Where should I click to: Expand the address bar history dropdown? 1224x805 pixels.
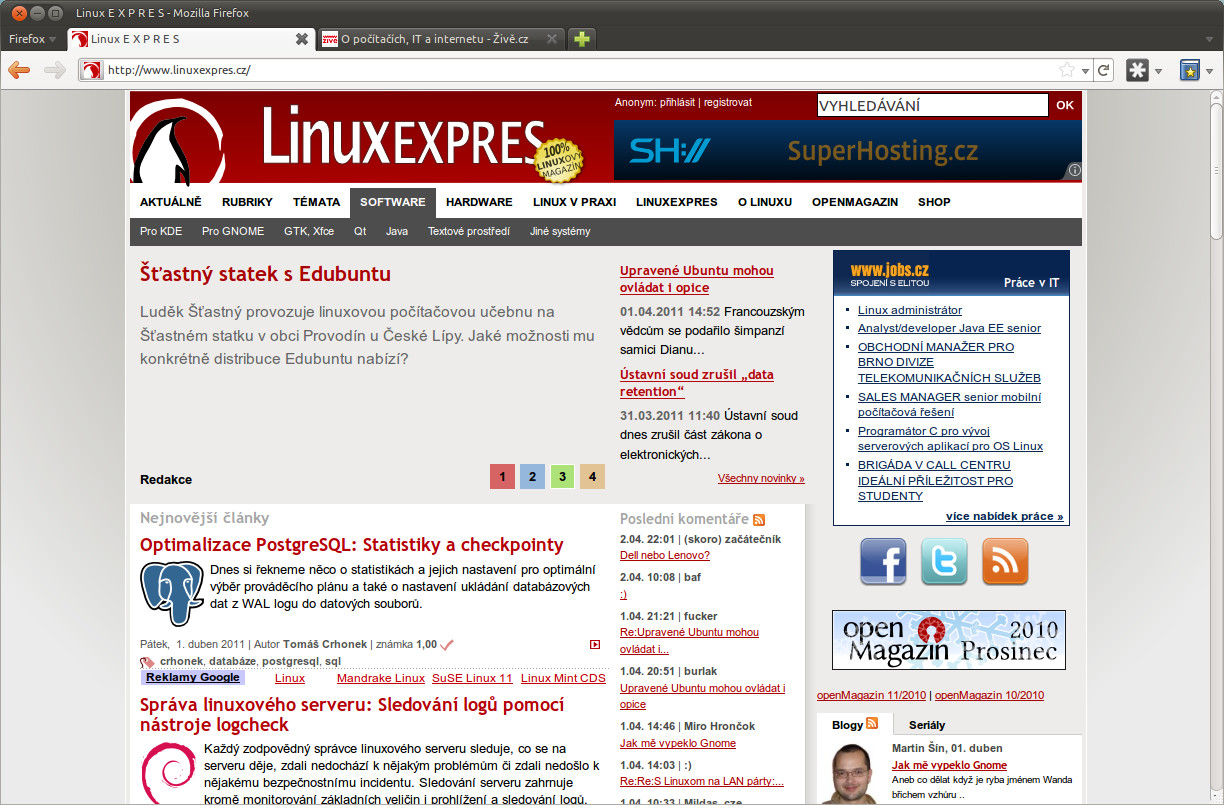1085,70
